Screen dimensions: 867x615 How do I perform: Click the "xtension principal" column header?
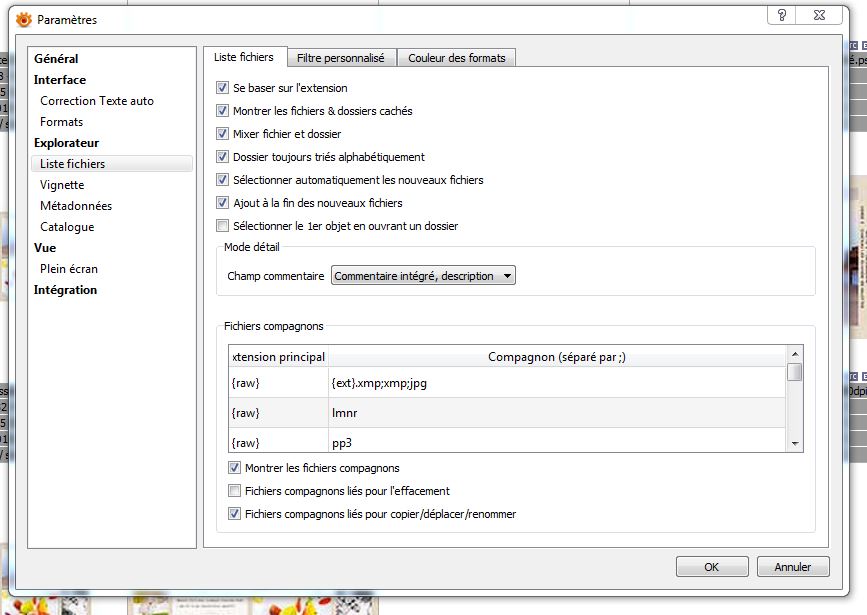pos(279,357)
